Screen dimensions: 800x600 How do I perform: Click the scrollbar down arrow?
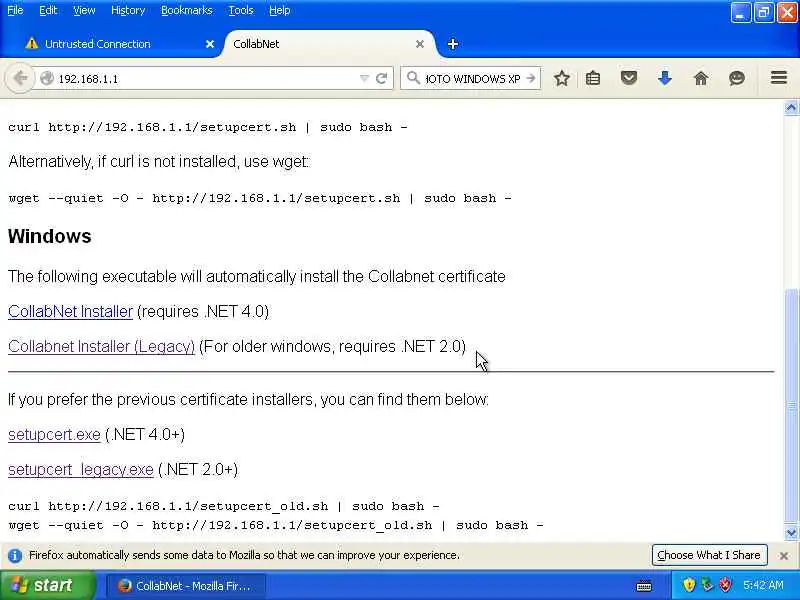791,533
